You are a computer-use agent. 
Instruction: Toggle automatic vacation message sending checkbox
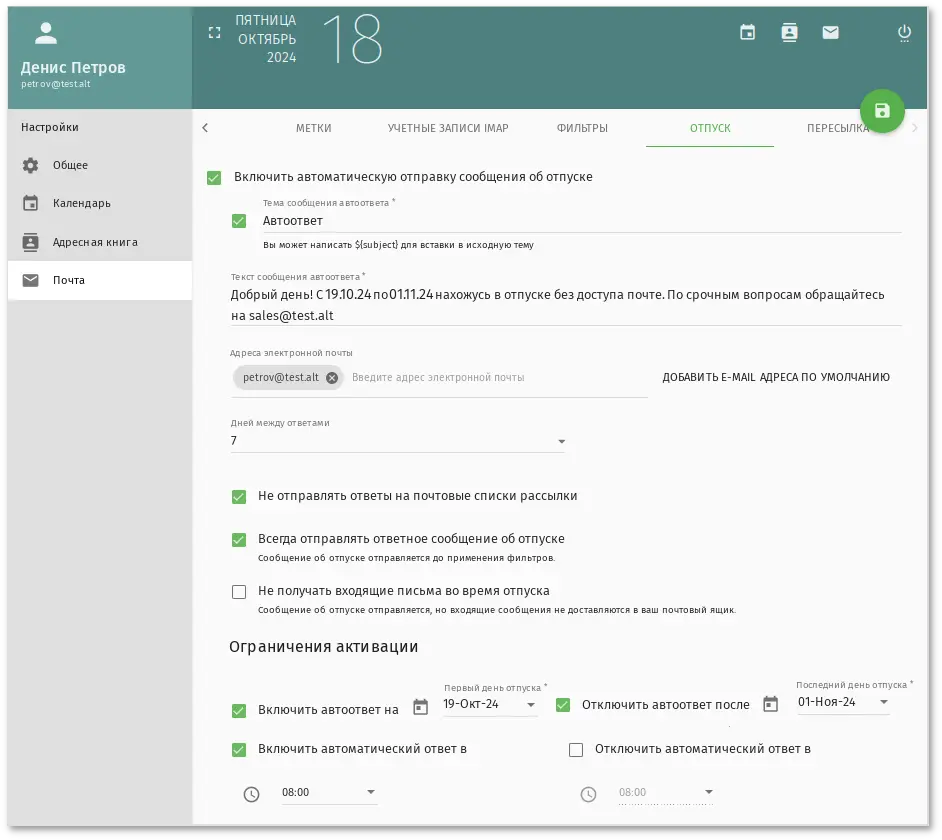(214, 177)
